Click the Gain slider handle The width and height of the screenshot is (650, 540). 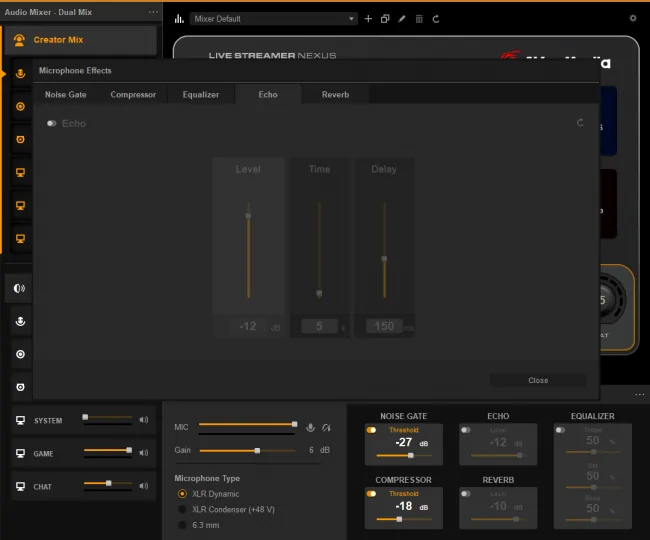tap(257, 450)
